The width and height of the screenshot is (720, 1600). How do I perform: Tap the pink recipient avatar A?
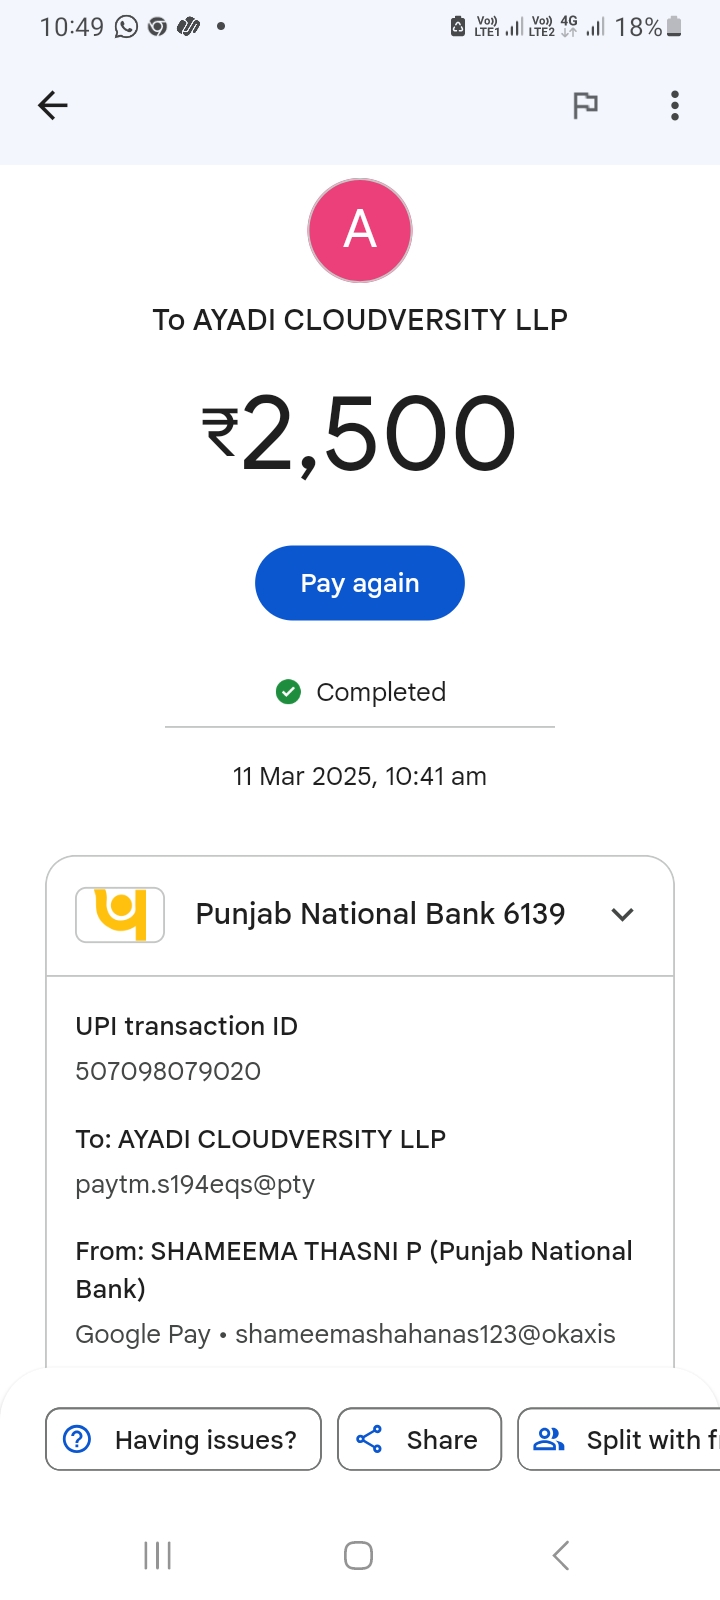(360, 230)
